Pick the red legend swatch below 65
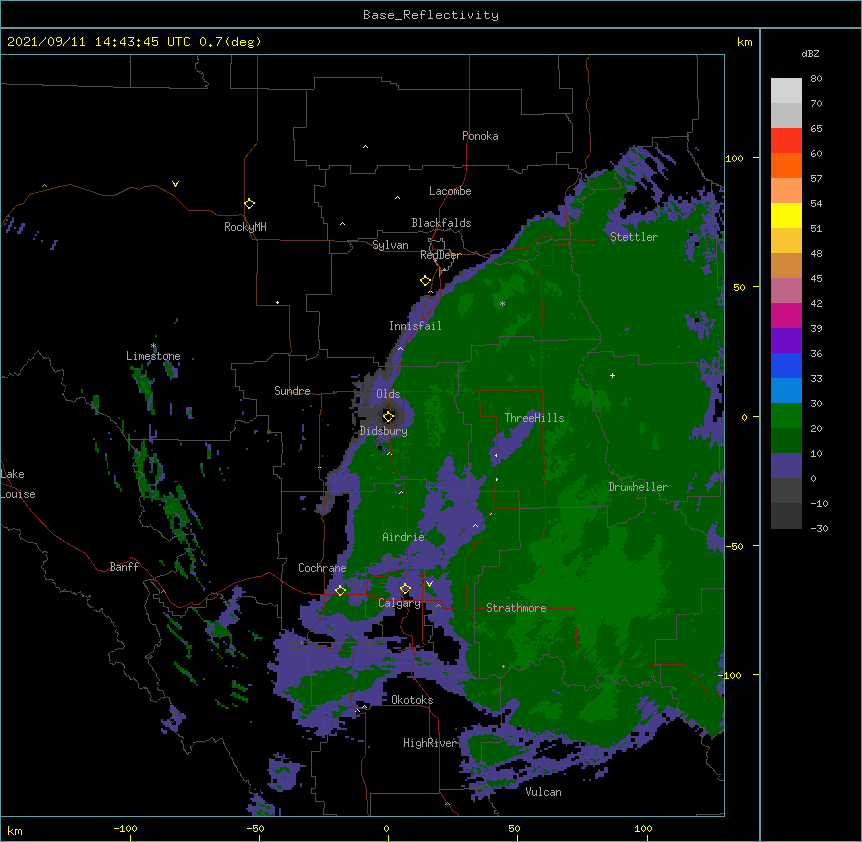The width and height of the screenshot is (862, 842). point(786,140)
